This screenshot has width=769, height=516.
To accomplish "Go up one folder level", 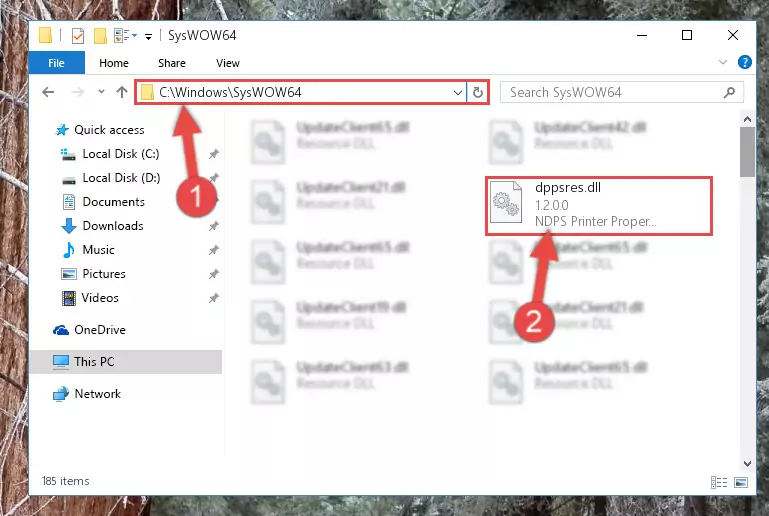I will (122, 92).
